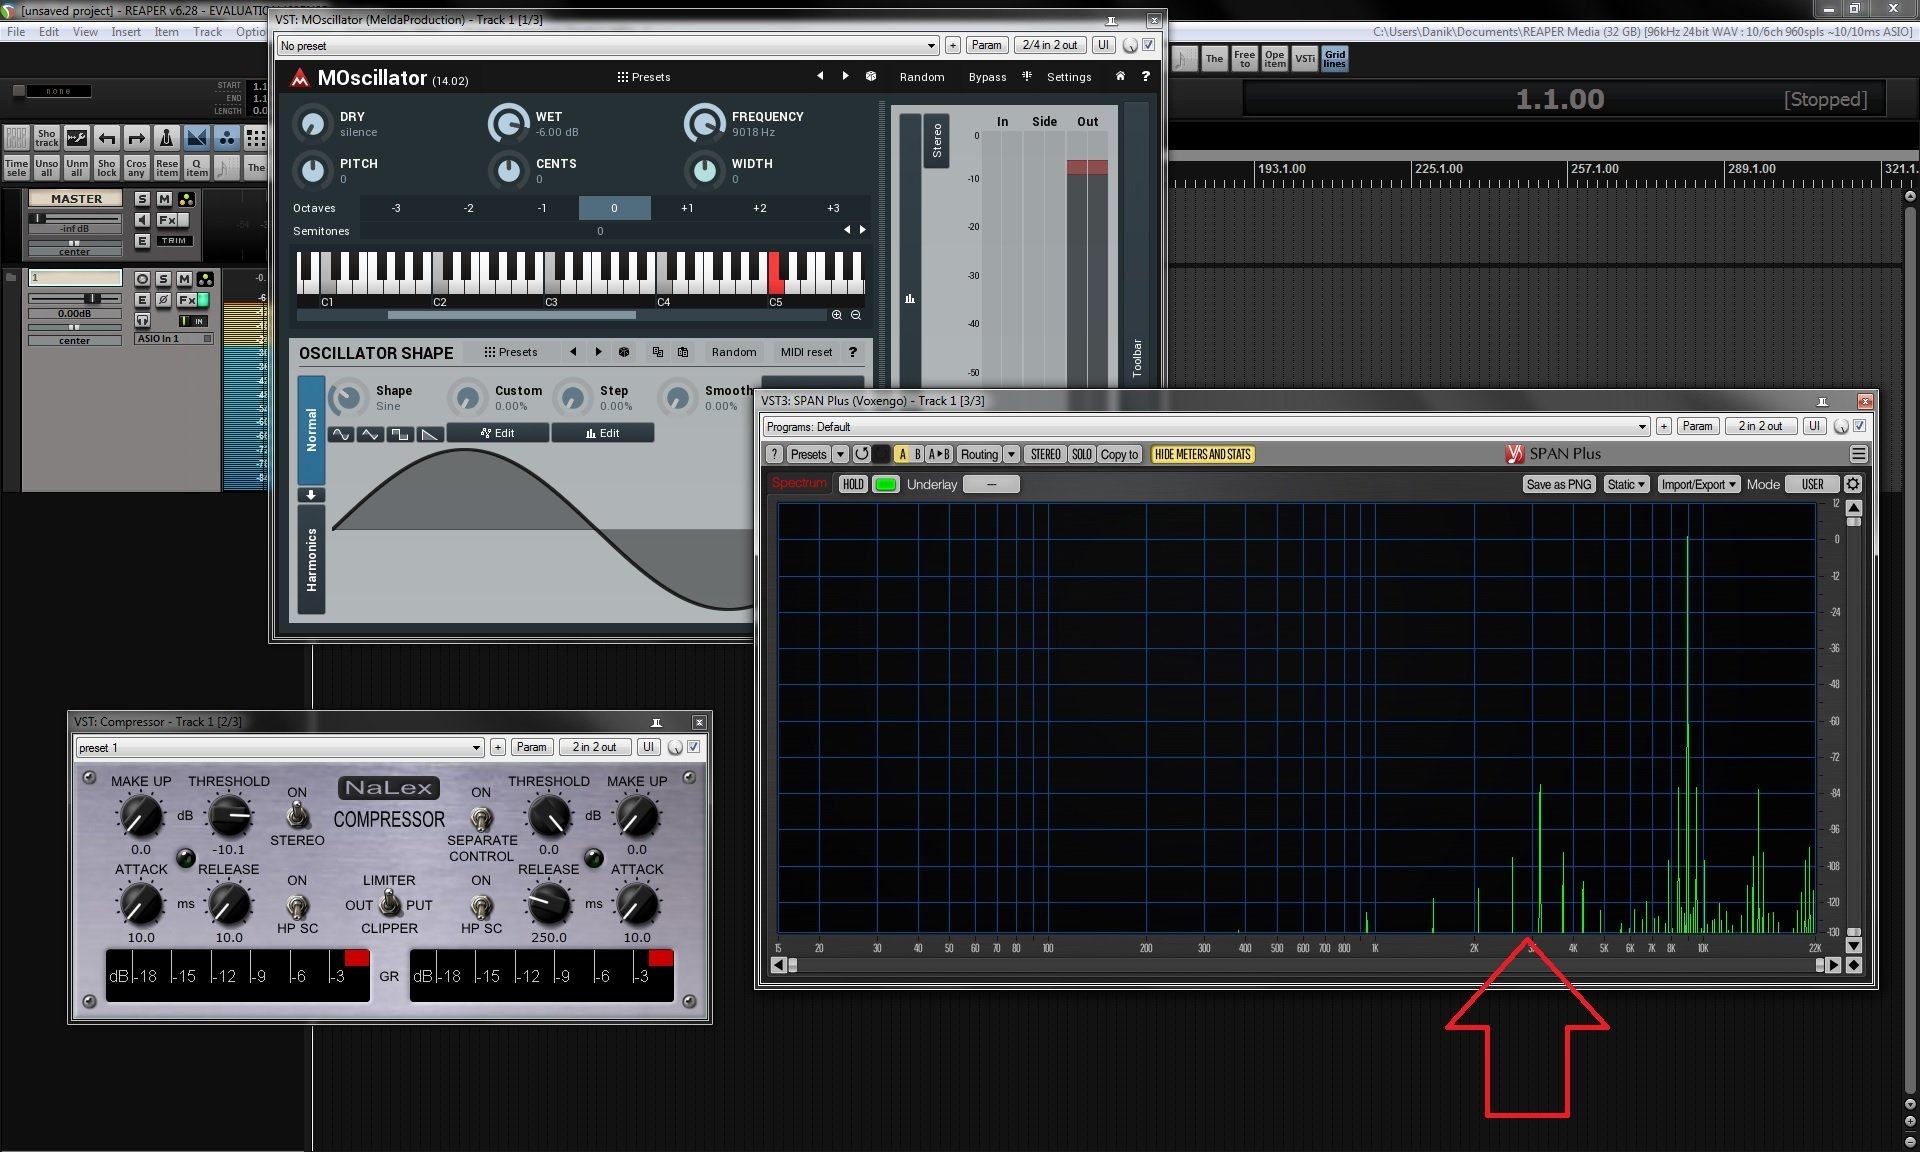Toggle the metronome icon in REAPER toolbar
This screenshot has width=1920, height=1152.
point(167,138)
